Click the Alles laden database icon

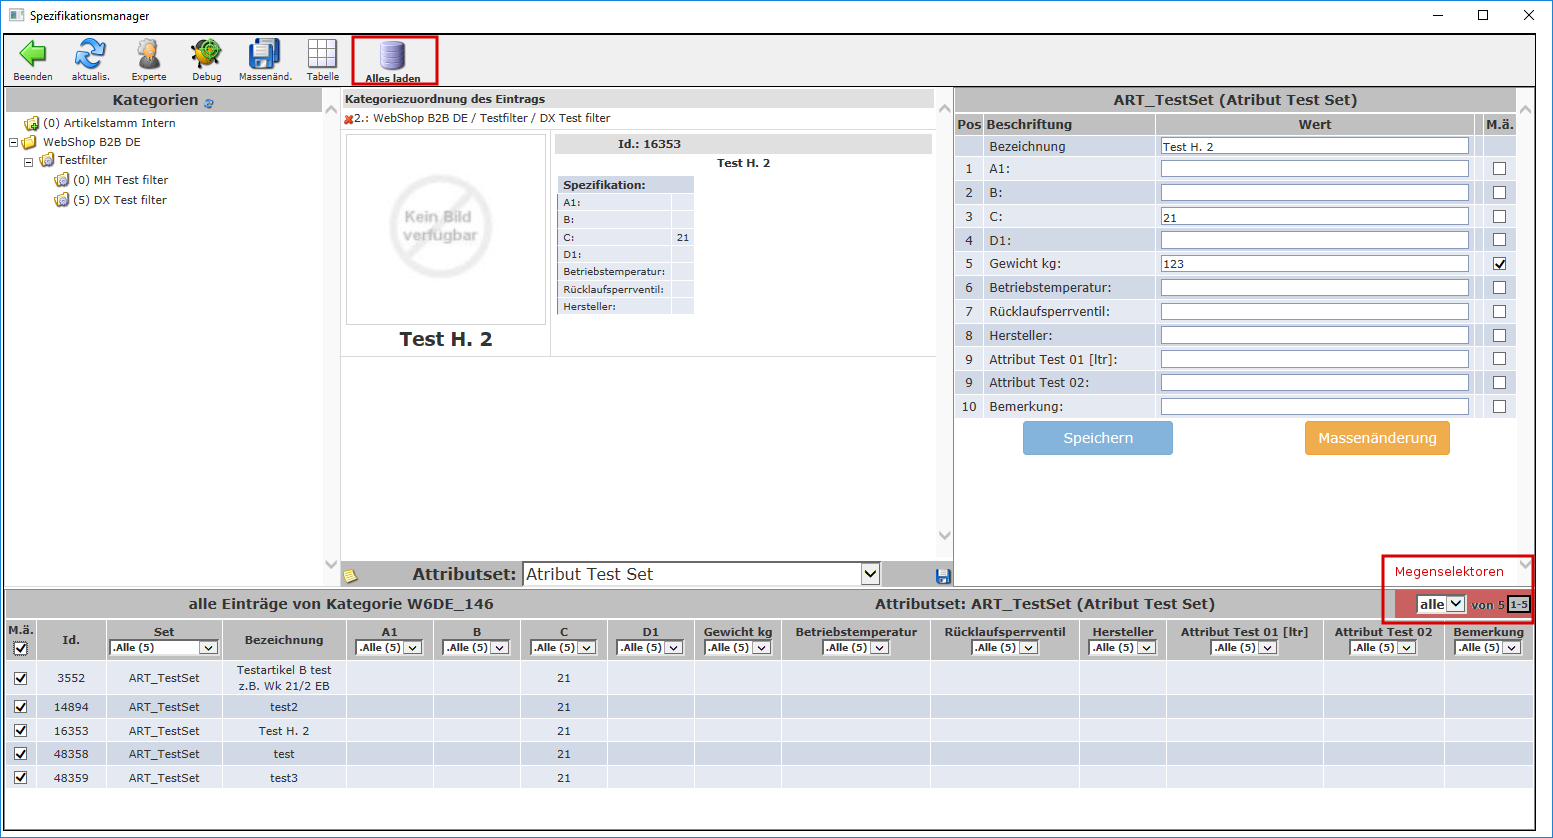click(393, 56)
